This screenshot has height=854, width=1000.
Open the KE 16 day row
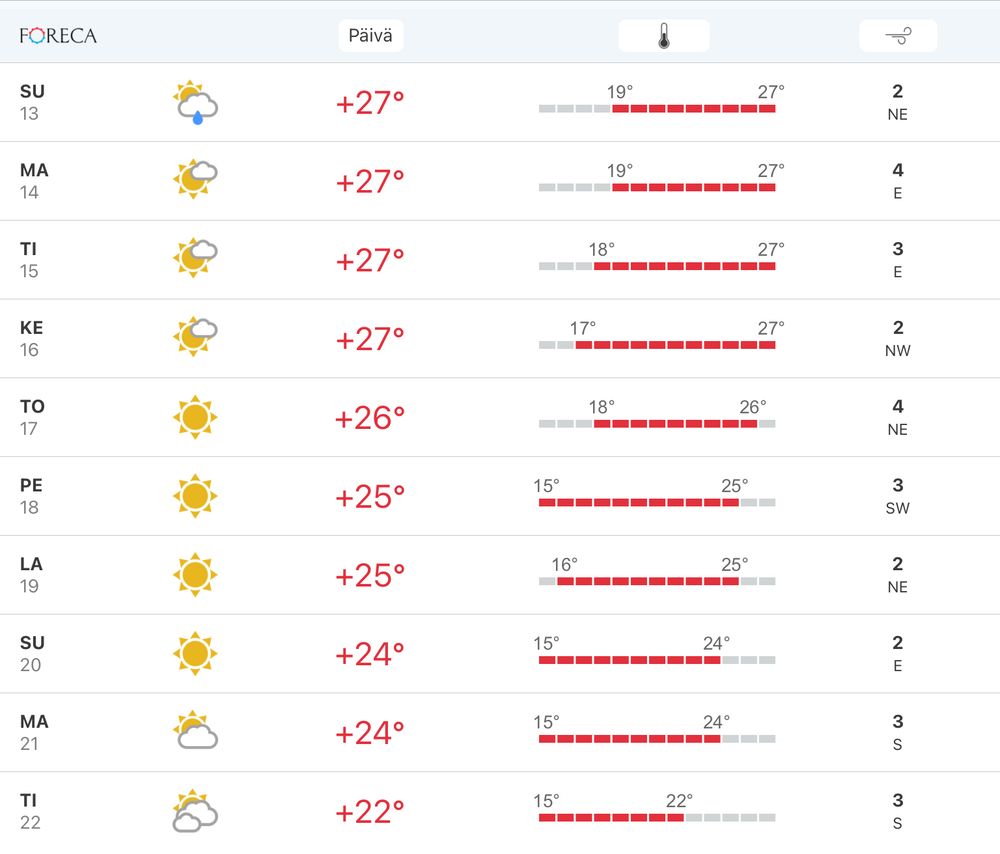pyautogui.click(x=500, y=339)
